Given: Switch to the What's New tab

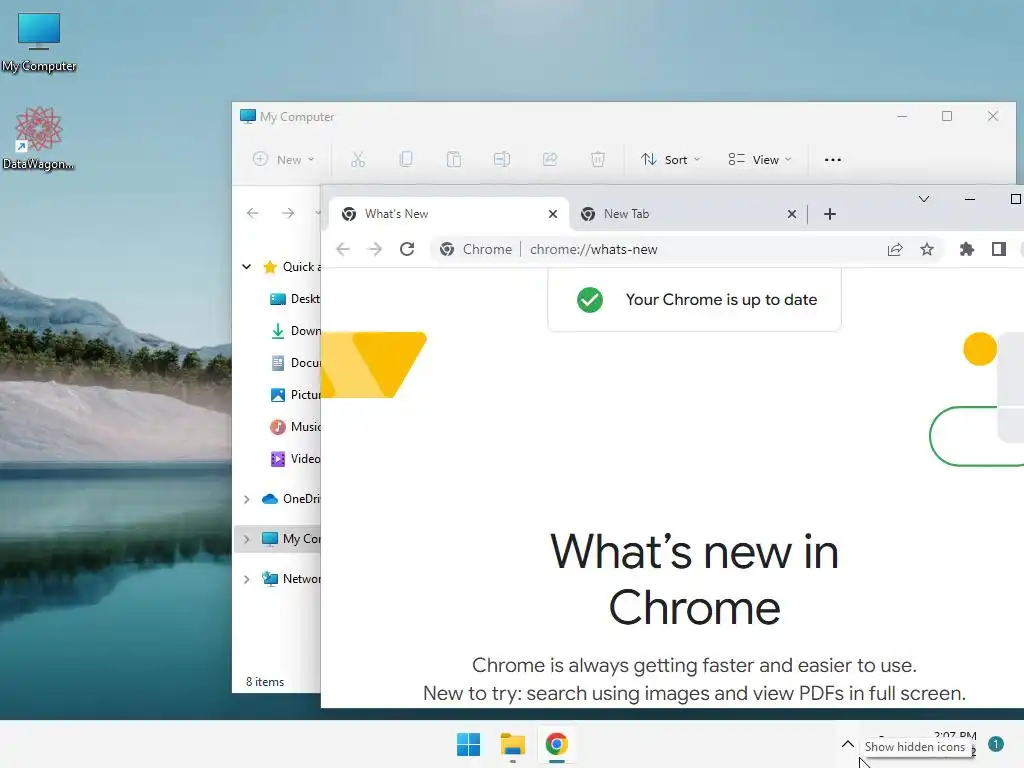Looking at the screenshot, I should click(x=449, y=214).
